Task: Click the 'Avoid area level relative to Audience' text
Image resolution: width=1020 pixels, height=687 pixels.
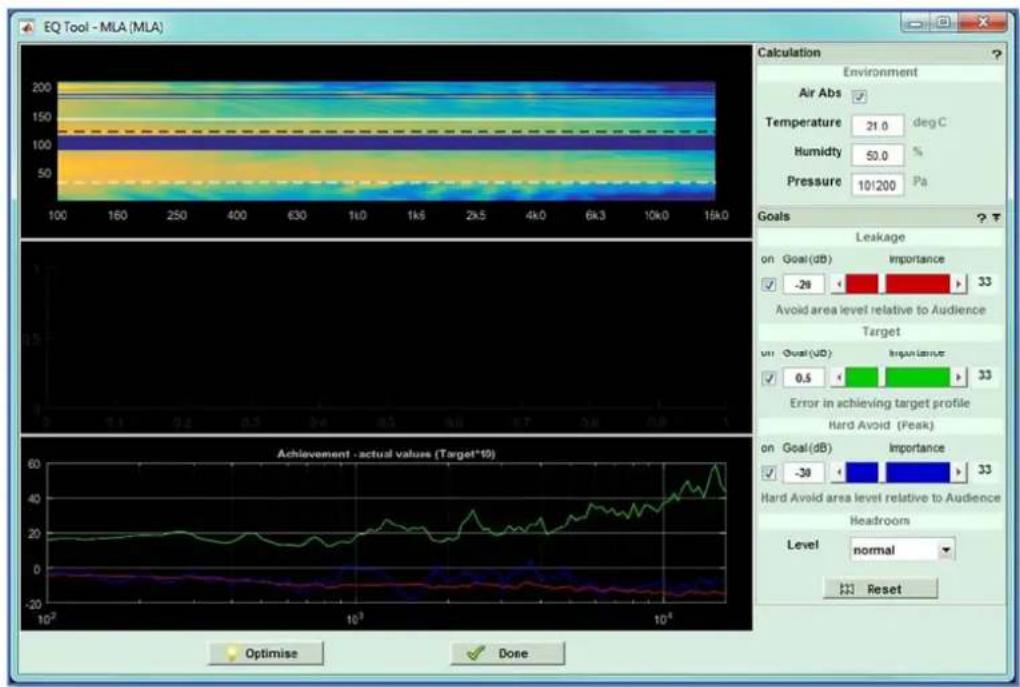Action: click(x=880, y=310)
